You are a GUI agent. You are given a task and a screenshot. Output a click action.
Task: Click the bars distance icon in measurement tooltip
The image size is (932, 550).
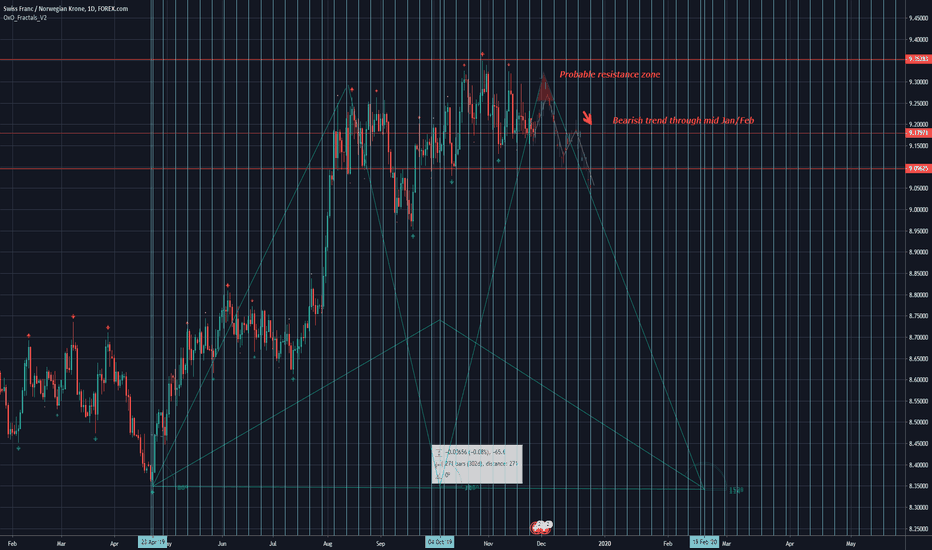tap(438, 463)
